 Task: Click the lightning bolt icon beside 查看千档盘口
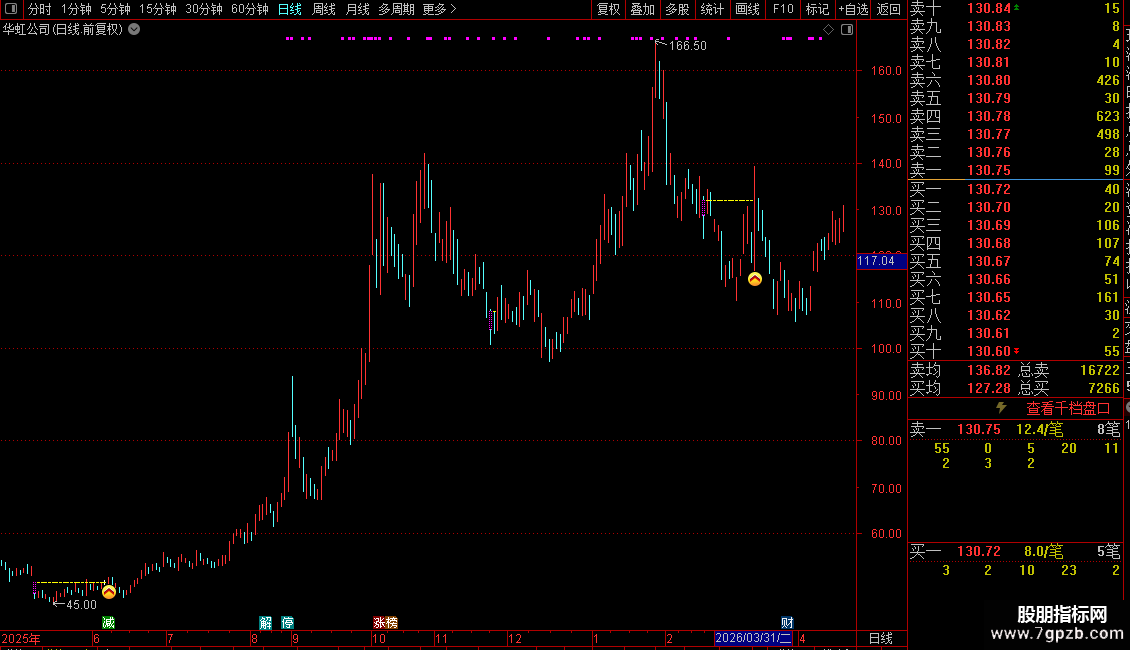click(x=1001, y=408)
